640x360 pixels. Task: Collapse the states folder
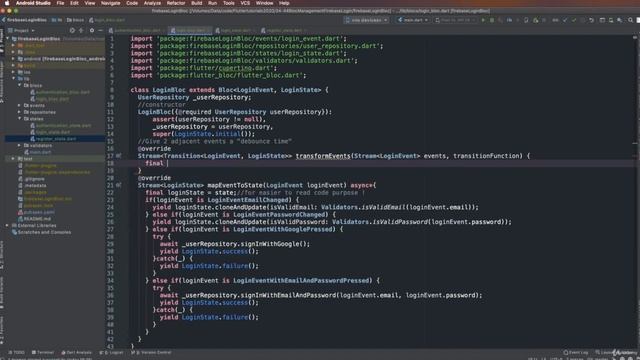(19, 119)
